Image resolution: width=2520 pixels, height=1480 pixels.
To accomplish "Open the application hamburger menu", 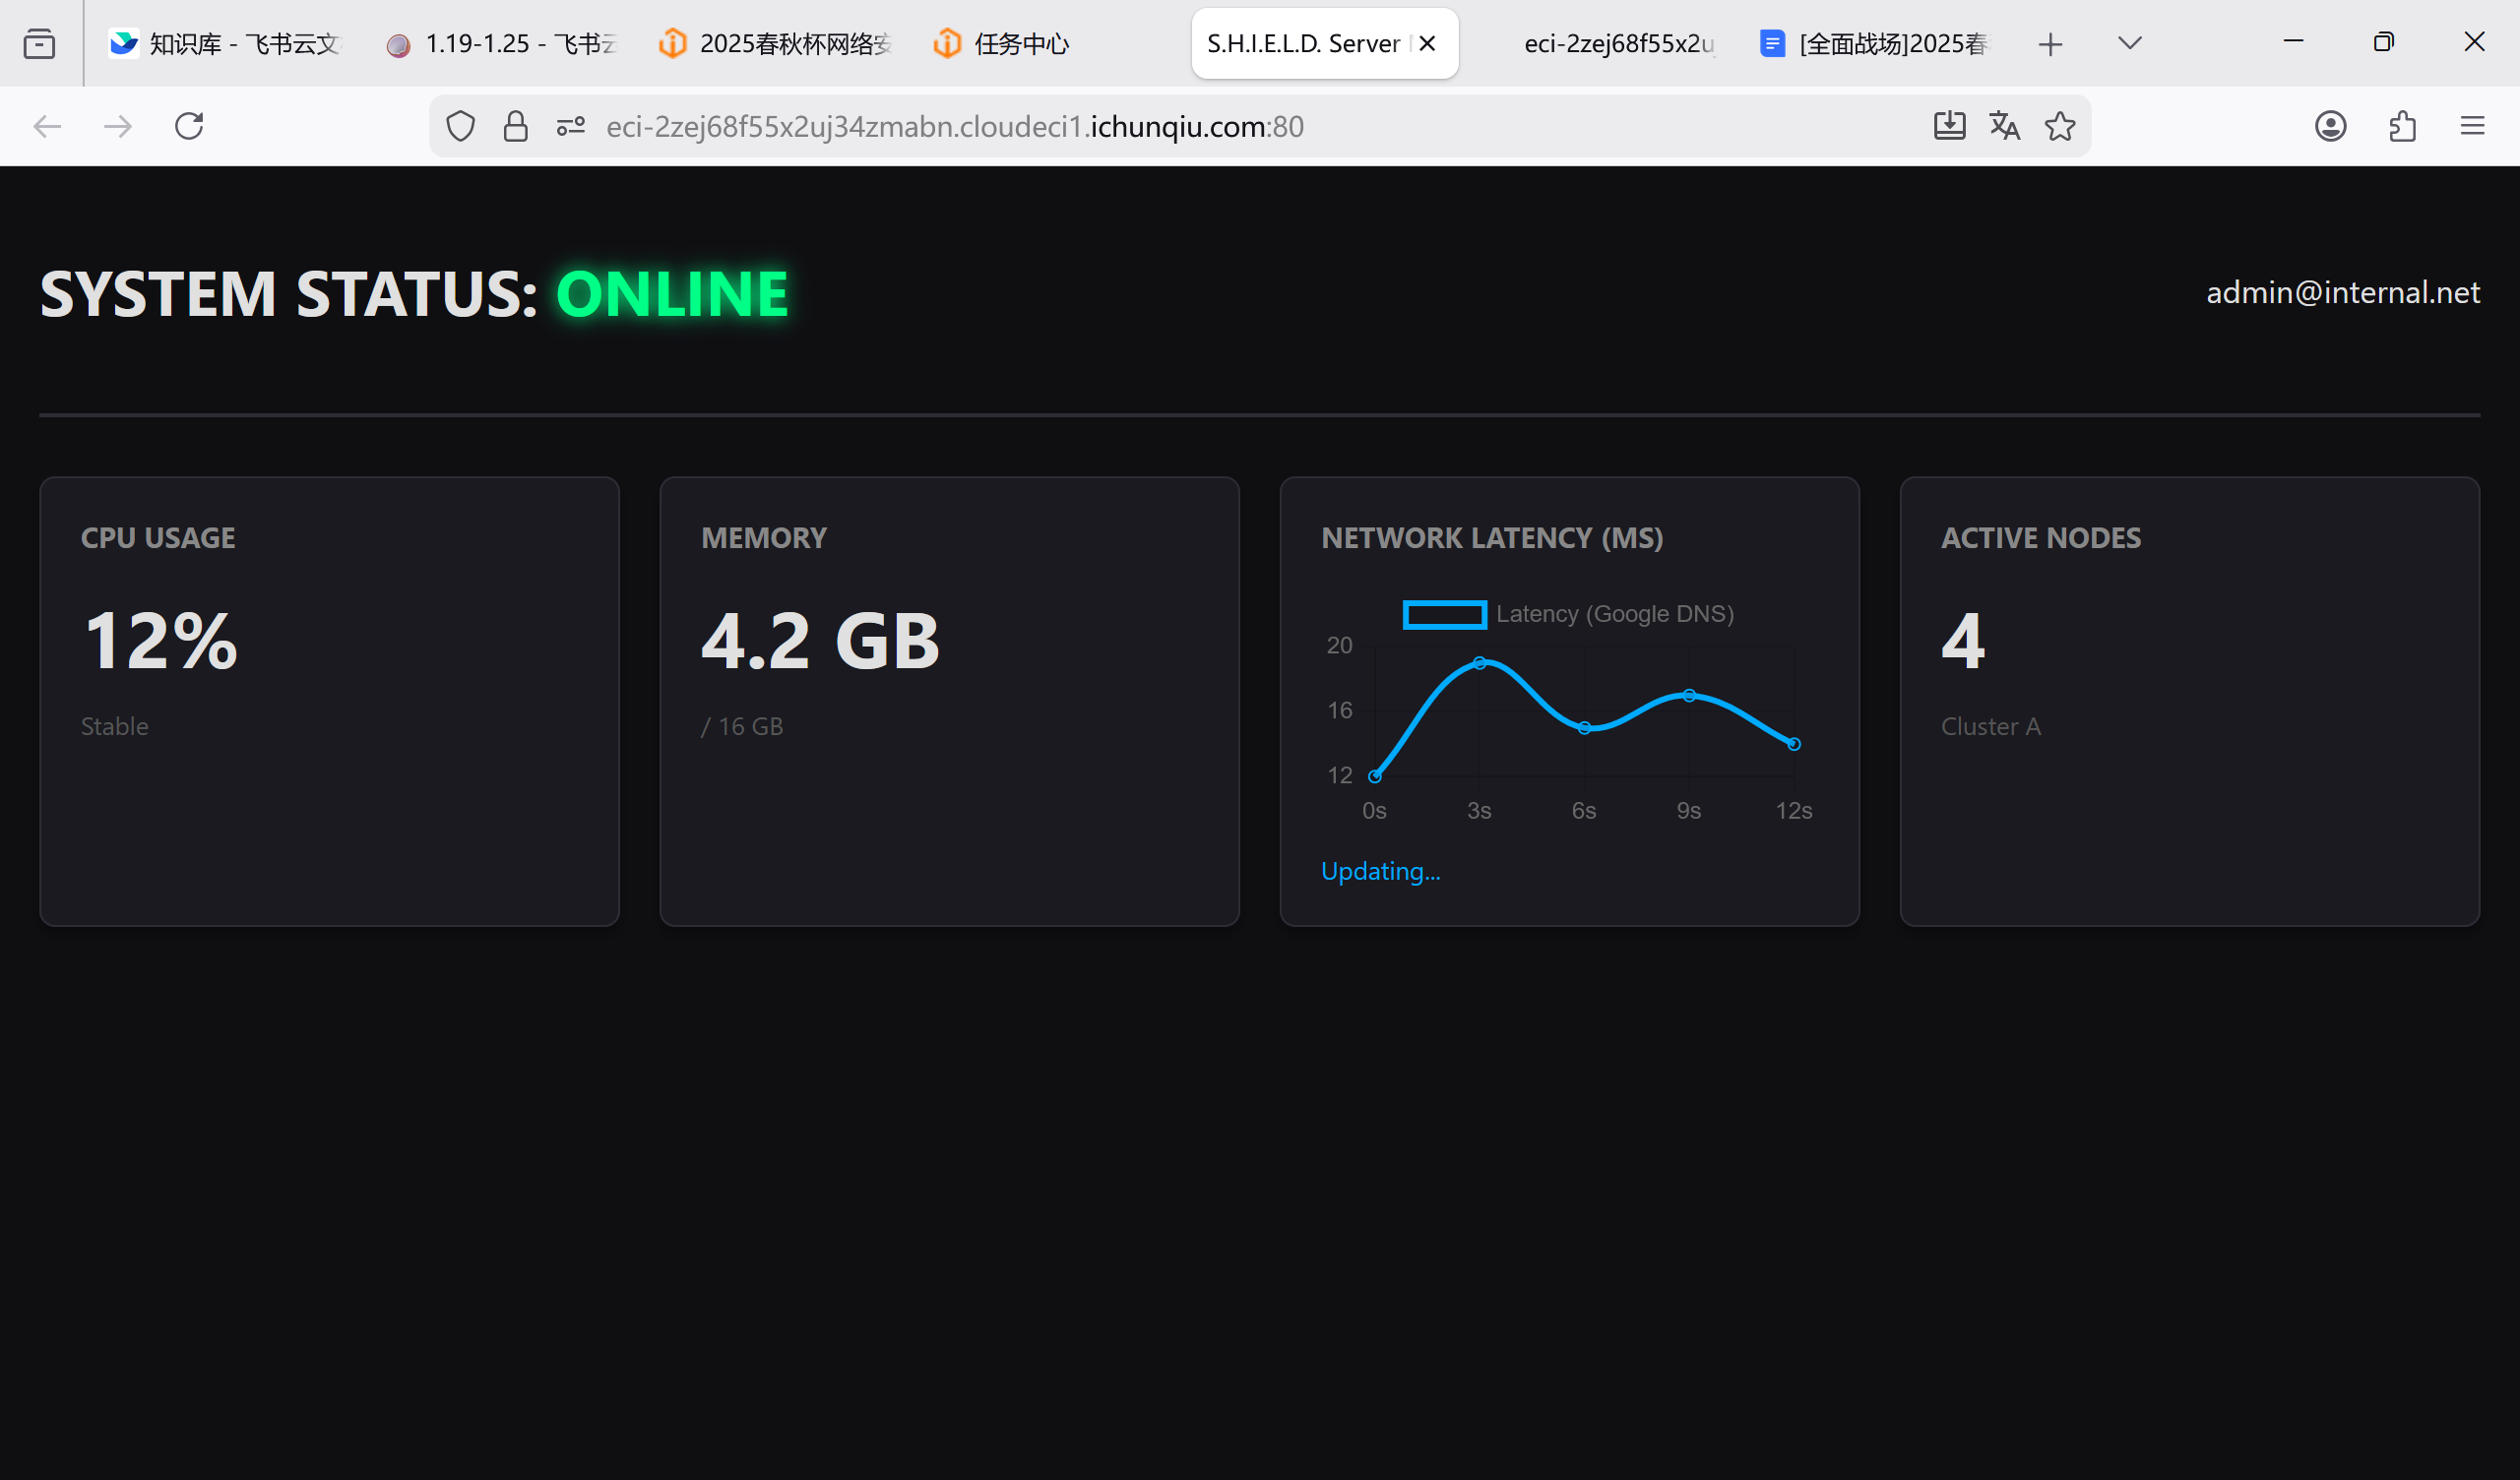I will (x=2472, y=126).
